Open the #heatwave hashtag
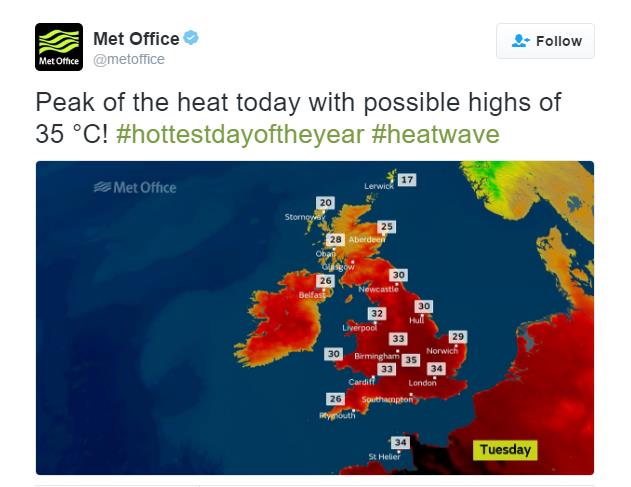Image resolution: width=631 pixels, height=487 pixels. [435, 133]
